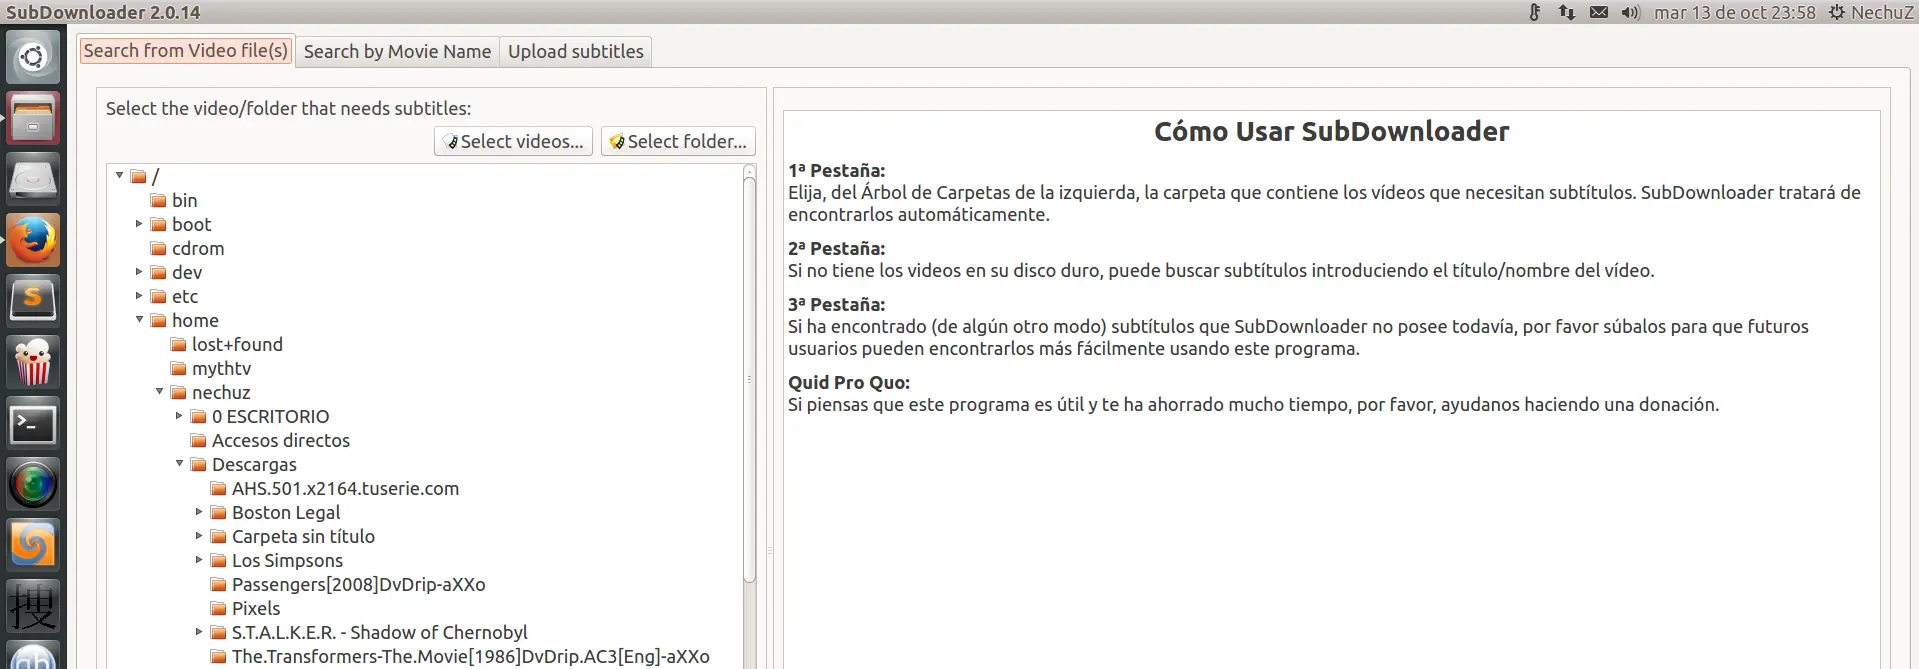Collapse the Descargas folder
Image resolution: width=1919 pixels, height=669 pixels.
coord(179,464)
